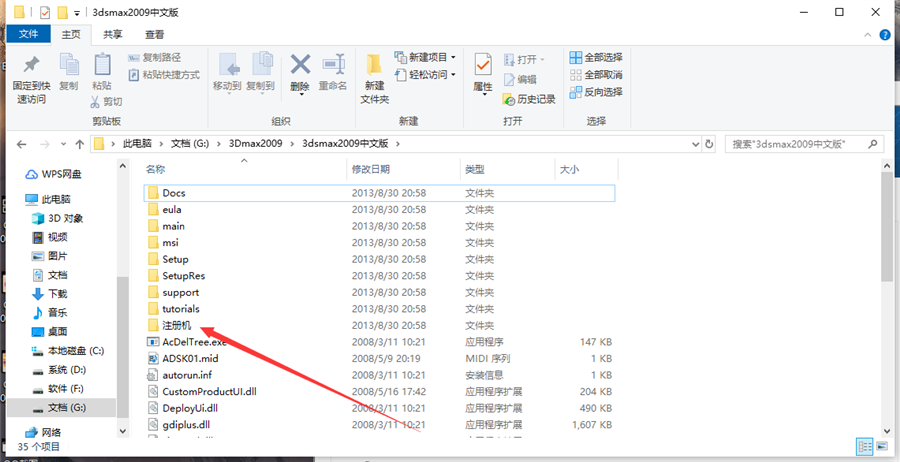Select 本地磁盘 (C:) in navigation pane
900x462 pixels.
pos(68,350)
